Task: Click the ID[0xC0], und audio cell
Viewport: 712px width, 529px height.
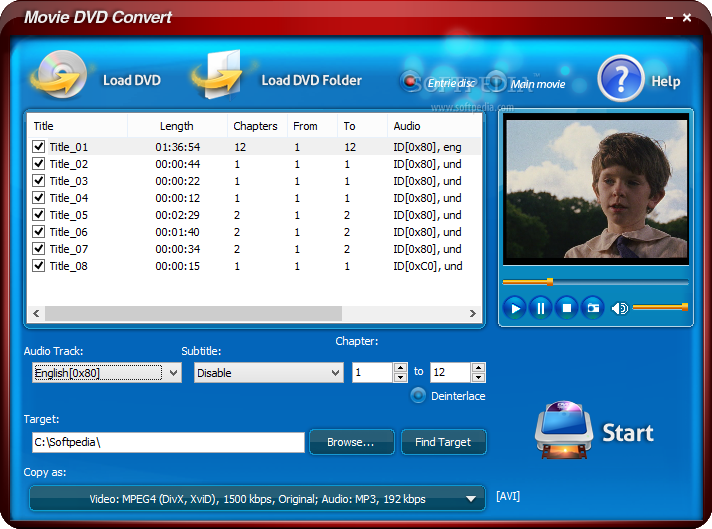Action: (428, 266)
